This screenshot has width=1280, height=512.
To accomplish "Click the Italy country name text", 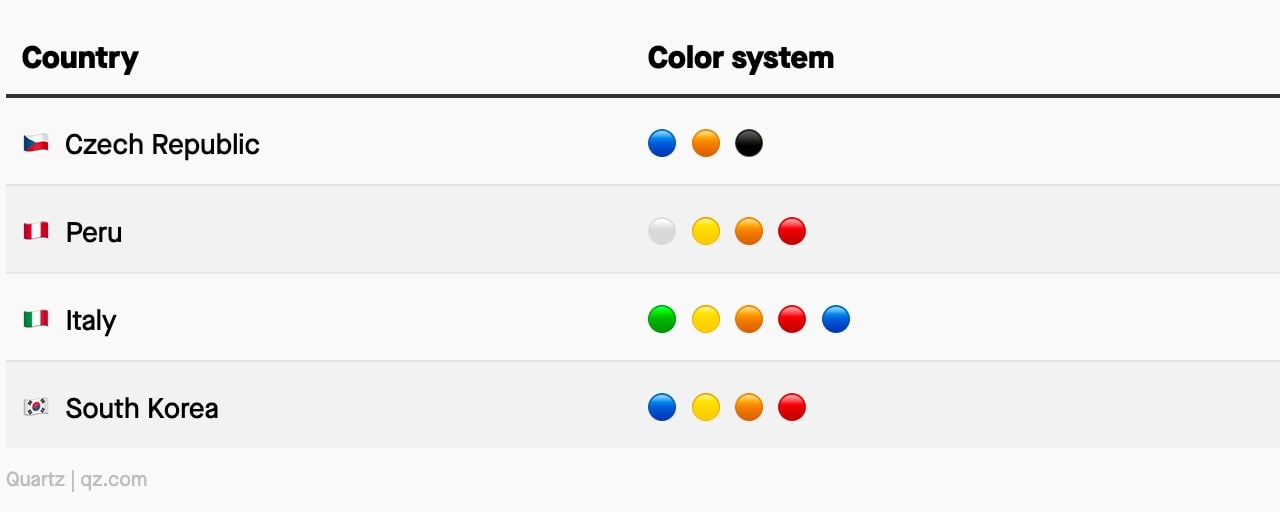I will coord(91,320).
